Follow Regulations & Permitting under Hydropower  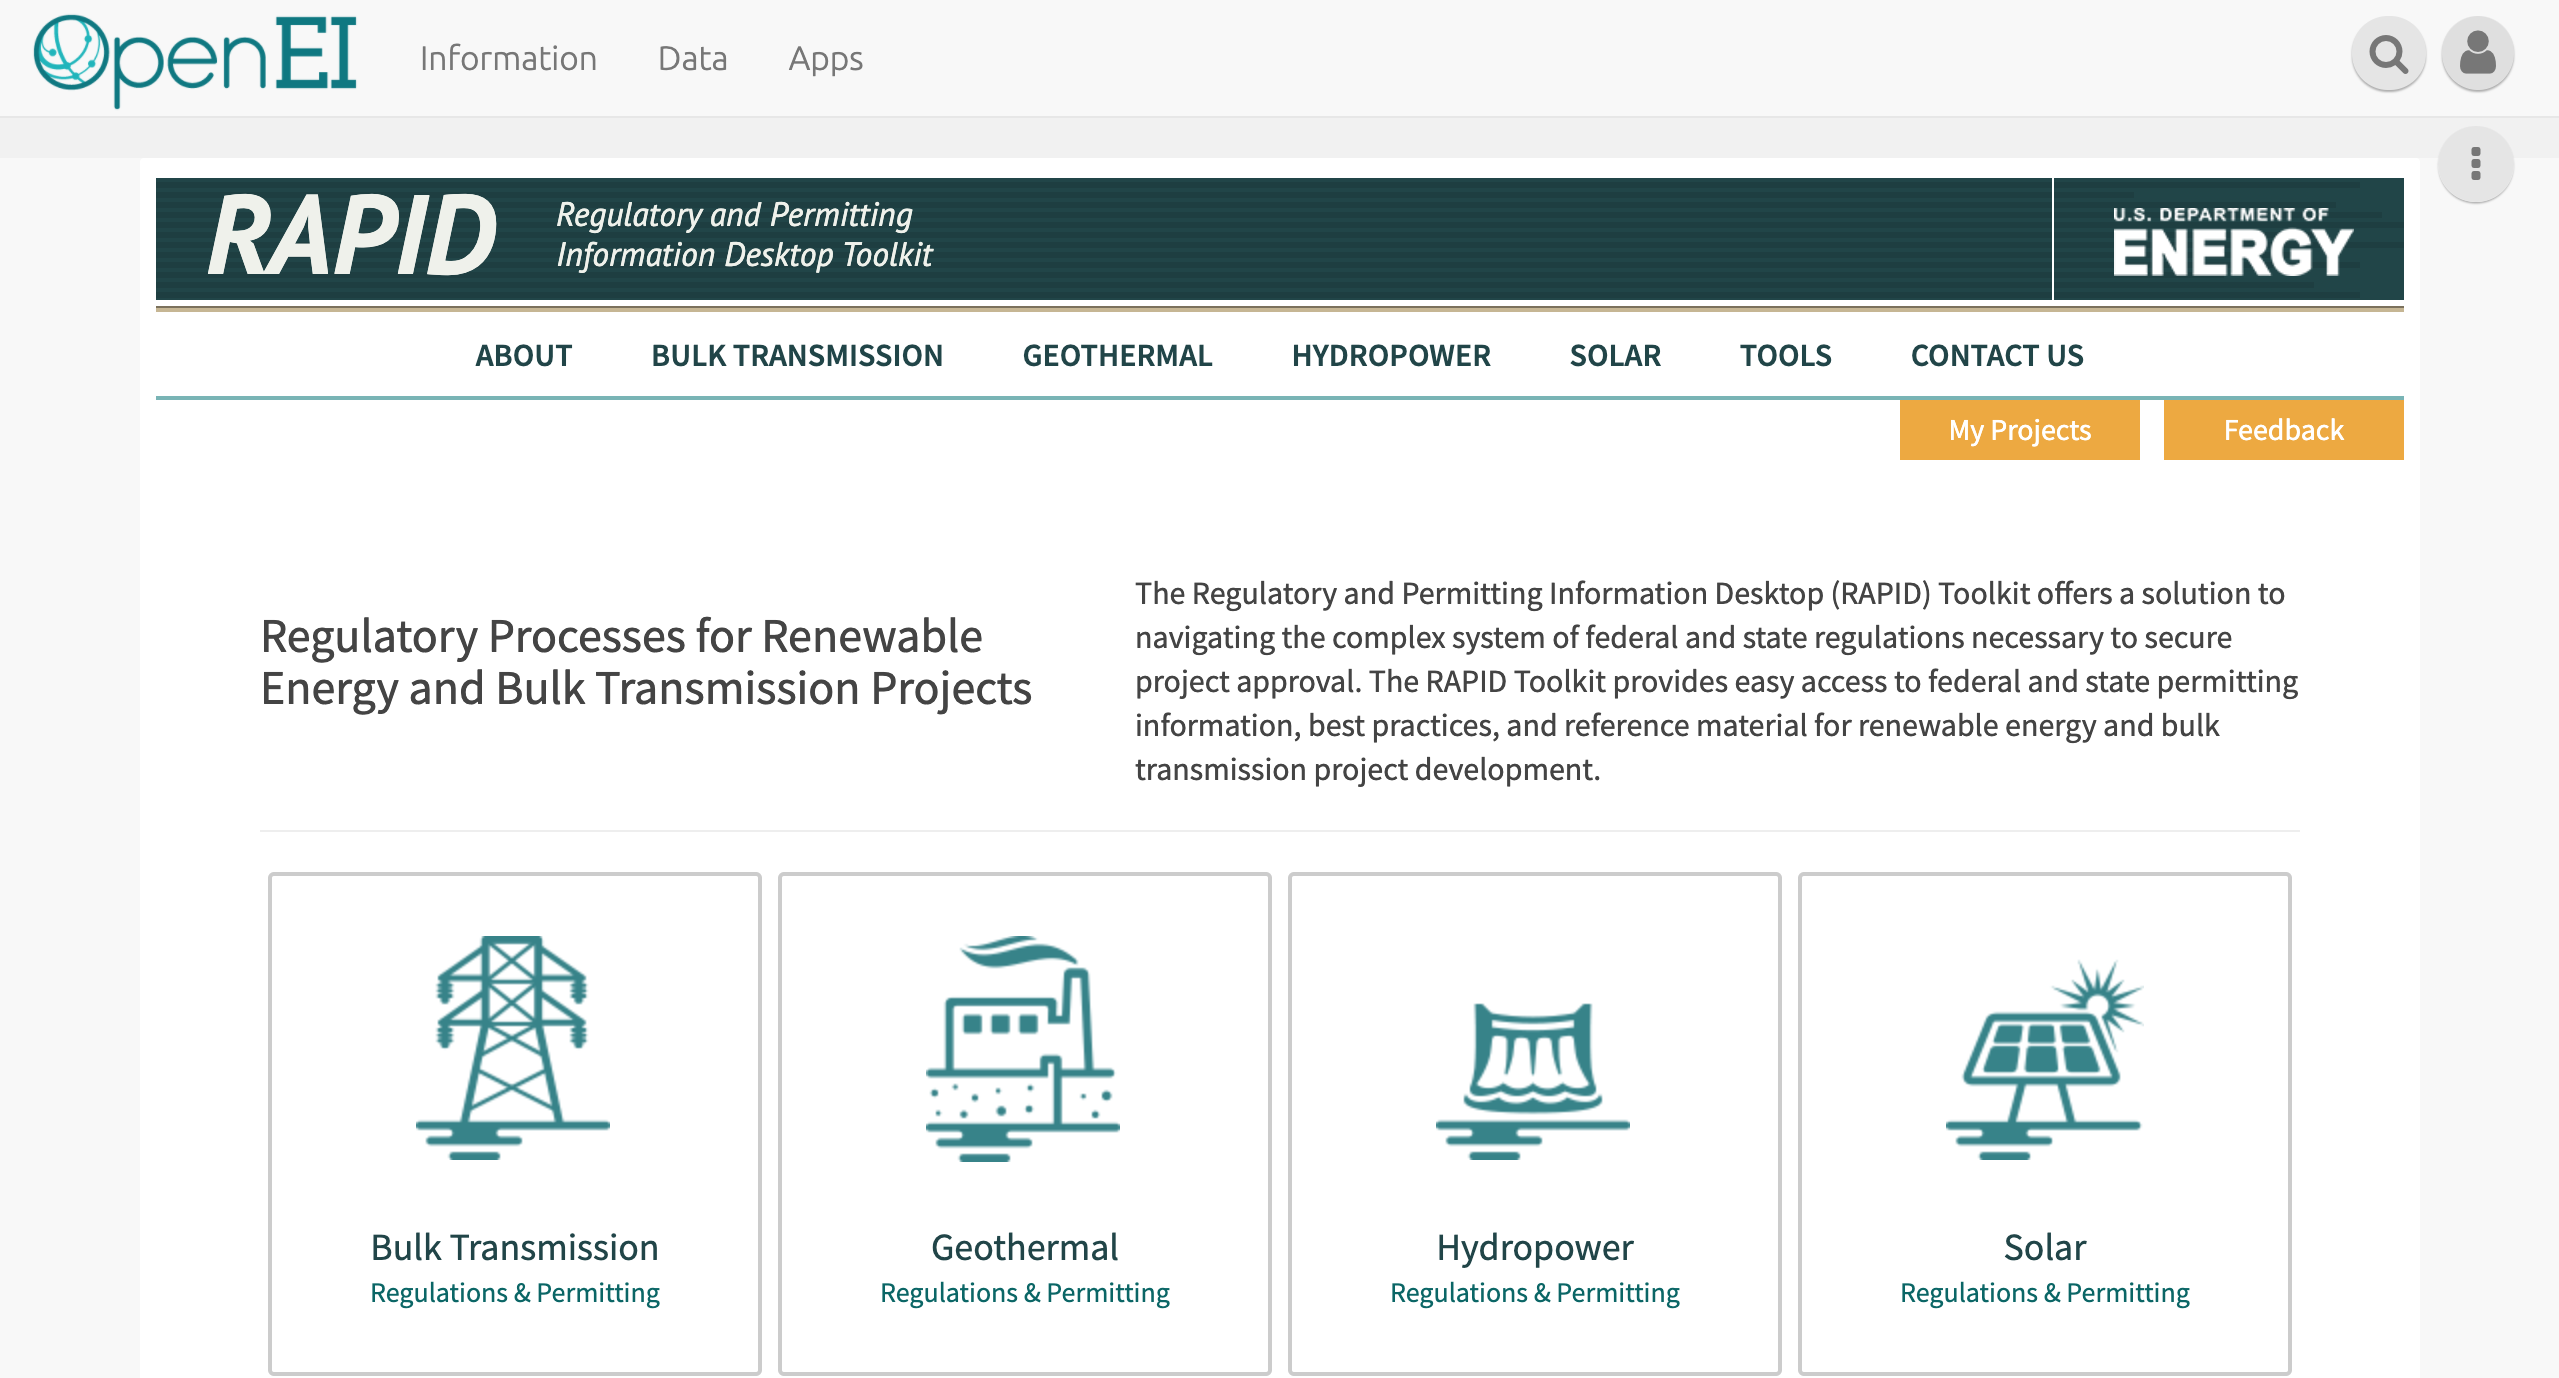point(1535,1293)
